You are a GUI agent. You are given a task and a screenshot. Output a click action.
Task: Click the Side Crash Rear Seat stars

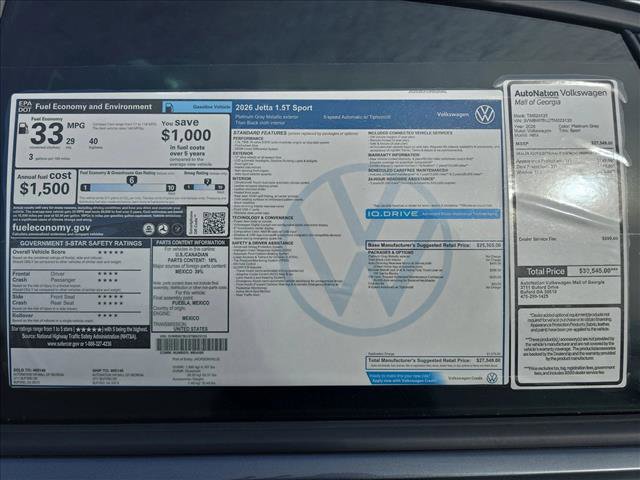coord(110,303)
